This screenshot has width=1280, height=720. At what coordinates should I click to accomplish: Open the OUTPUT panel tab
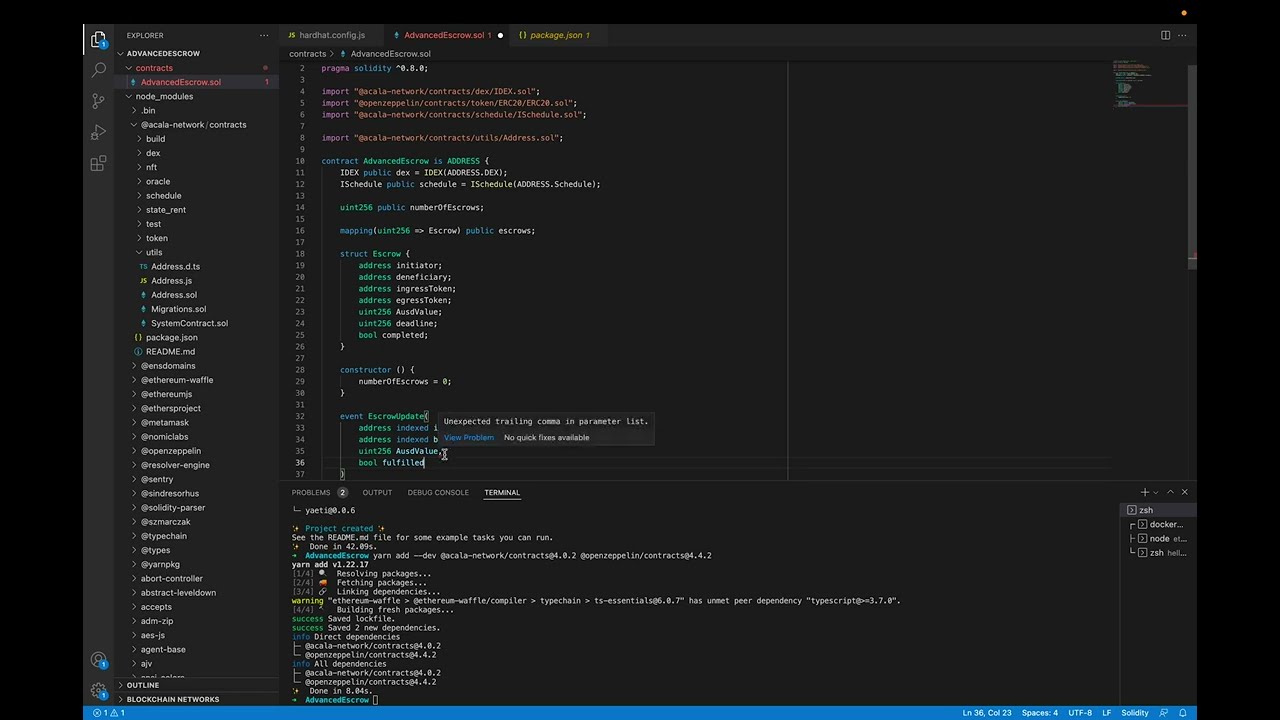pyautogui.click(x=377, y=492)
